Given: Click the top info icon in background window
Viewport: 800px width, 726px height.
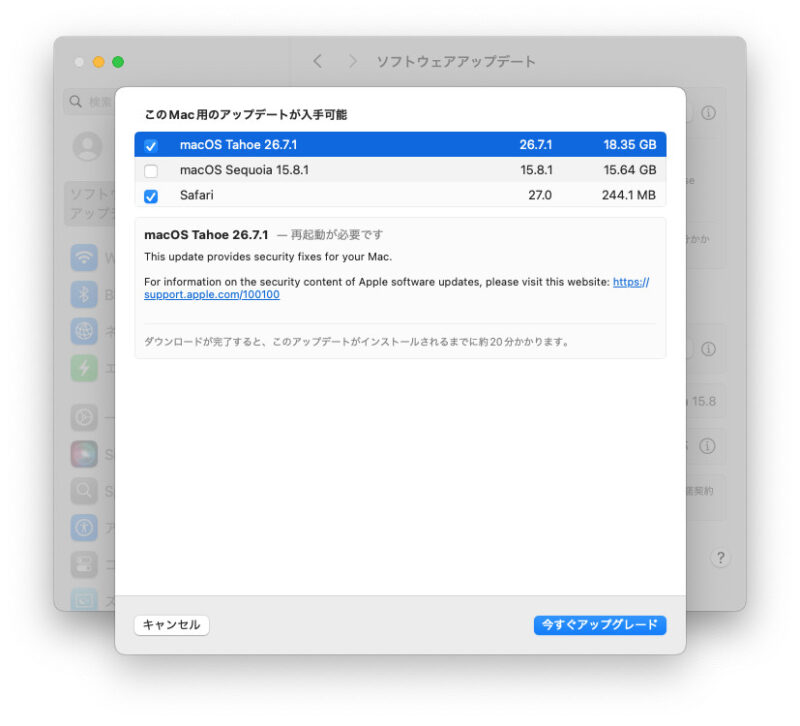Looking at the screenshot, I should click(x=708, y=113).
